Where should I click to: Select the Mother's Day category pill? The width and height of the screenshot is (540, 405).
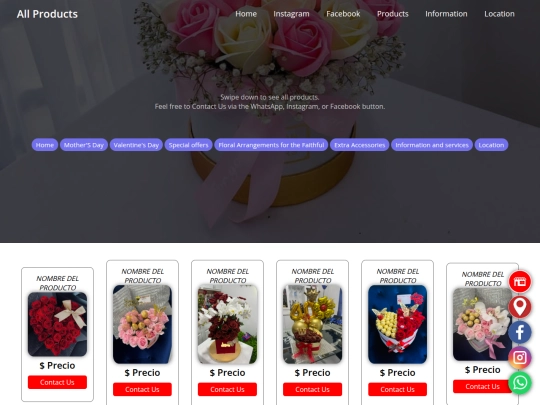click(84, 145)
